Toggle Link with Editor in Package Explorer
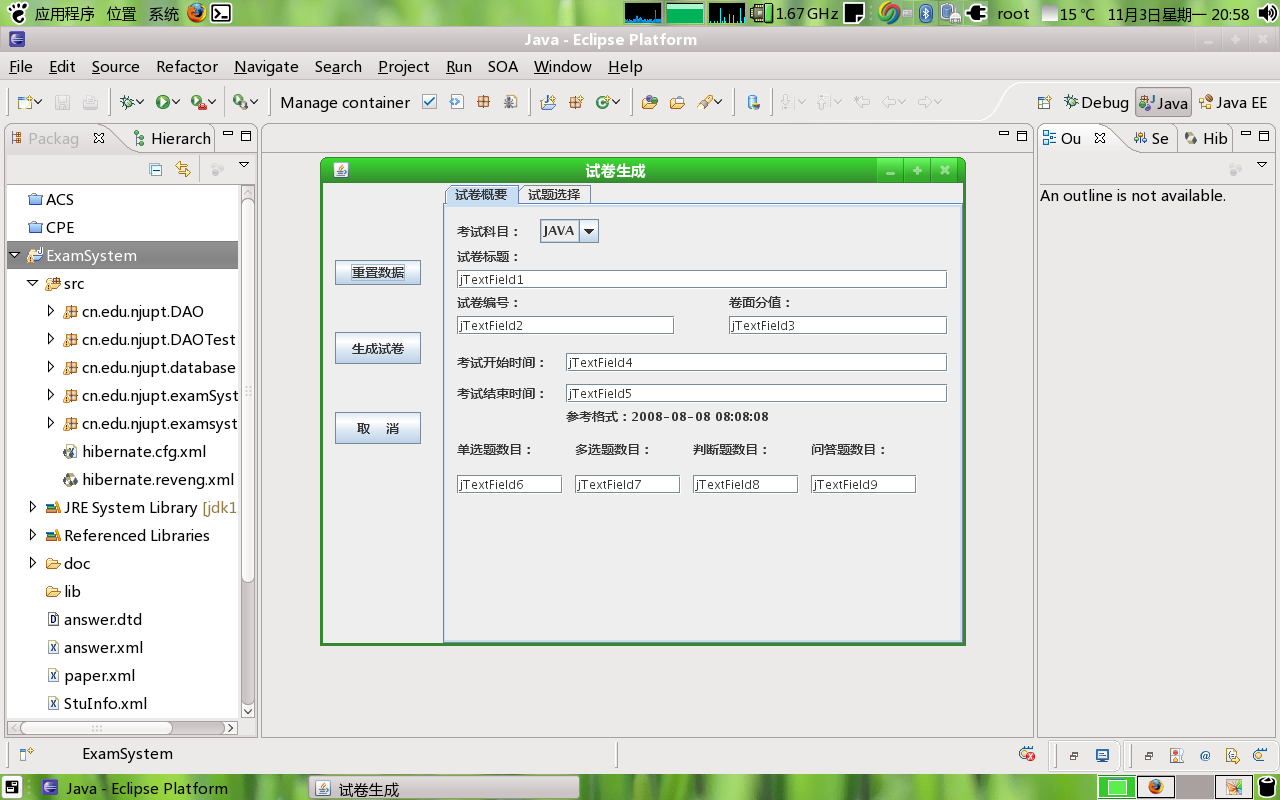Screen dimensions: 1280x800 (x=182, y=169)
